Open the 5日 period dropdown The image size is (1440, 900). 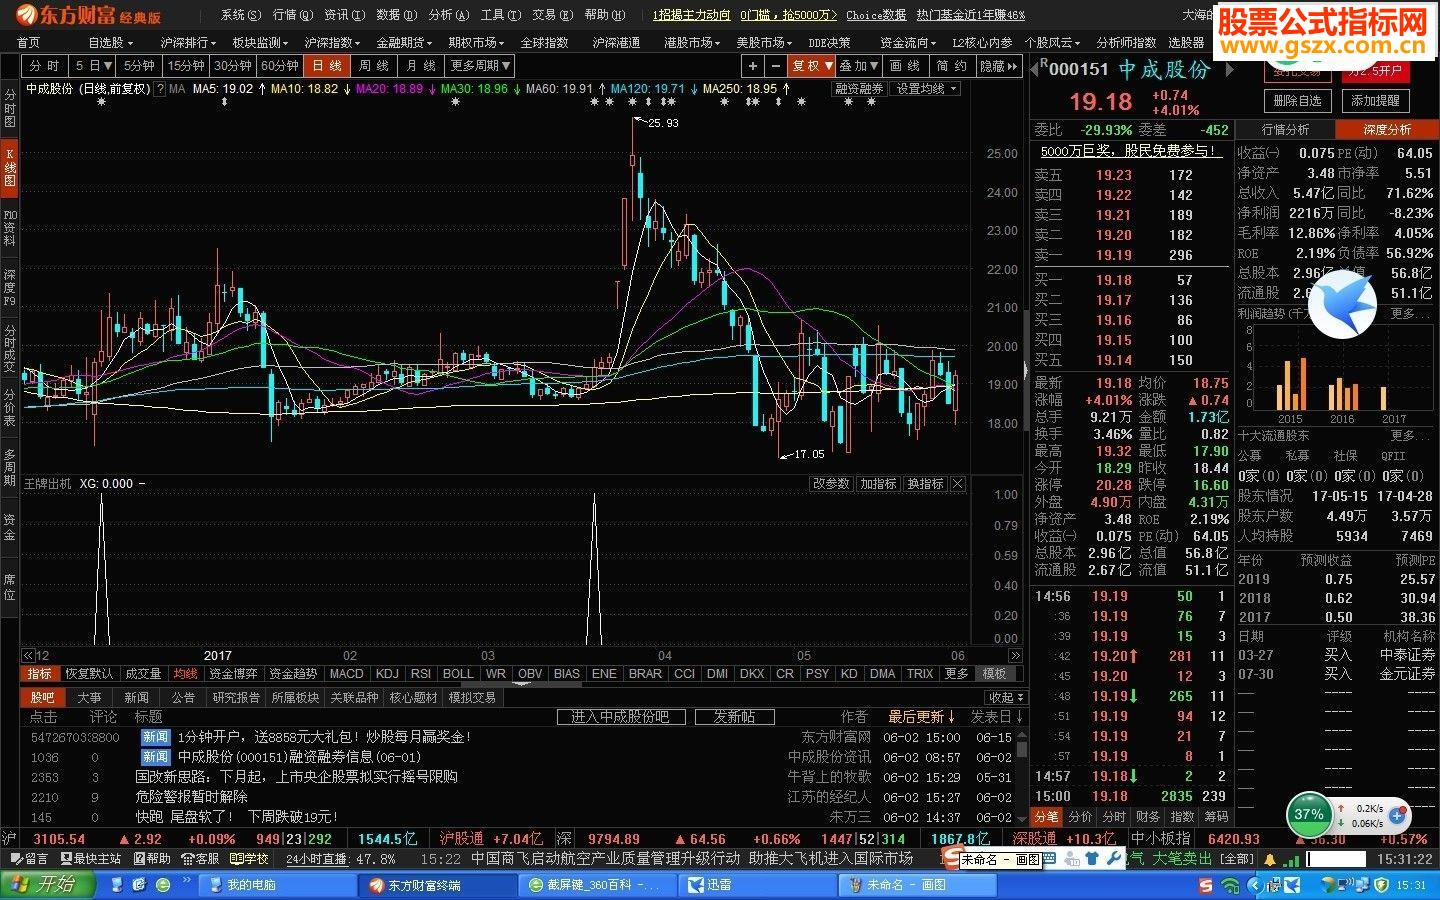coord(94,66)
